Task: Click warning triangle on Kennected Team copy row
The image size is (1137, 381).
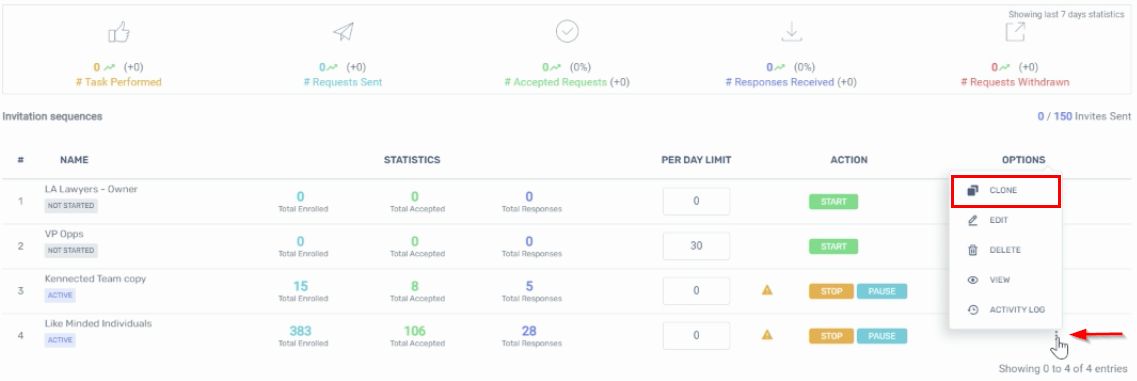Action: click(x=767, y=290)
